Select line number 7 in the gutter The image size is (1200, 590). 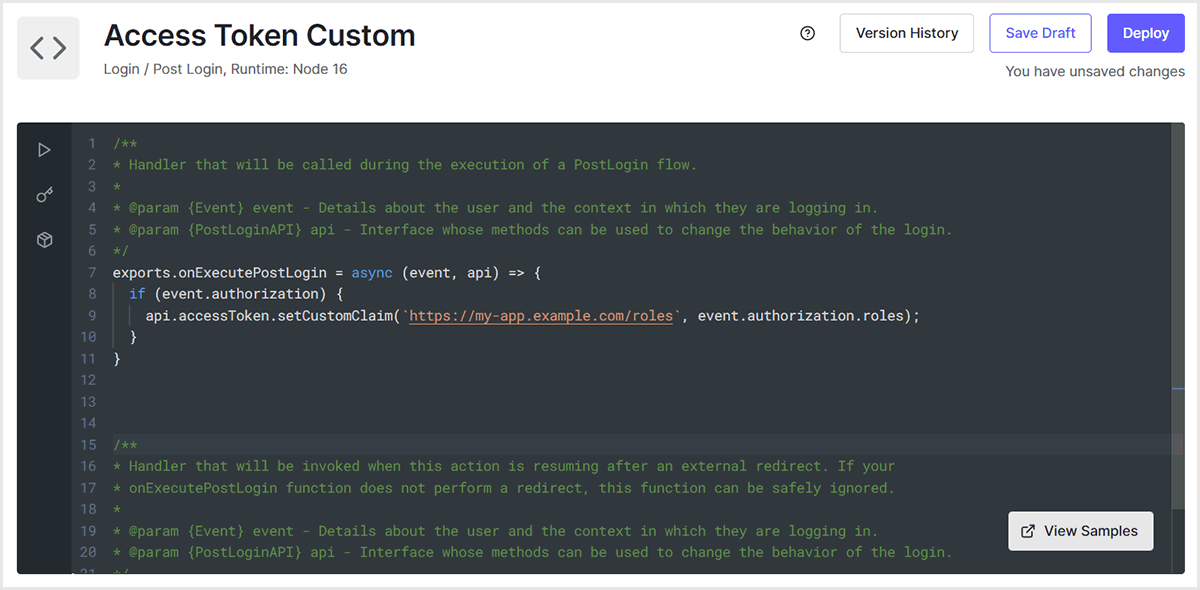pos(92,273)
